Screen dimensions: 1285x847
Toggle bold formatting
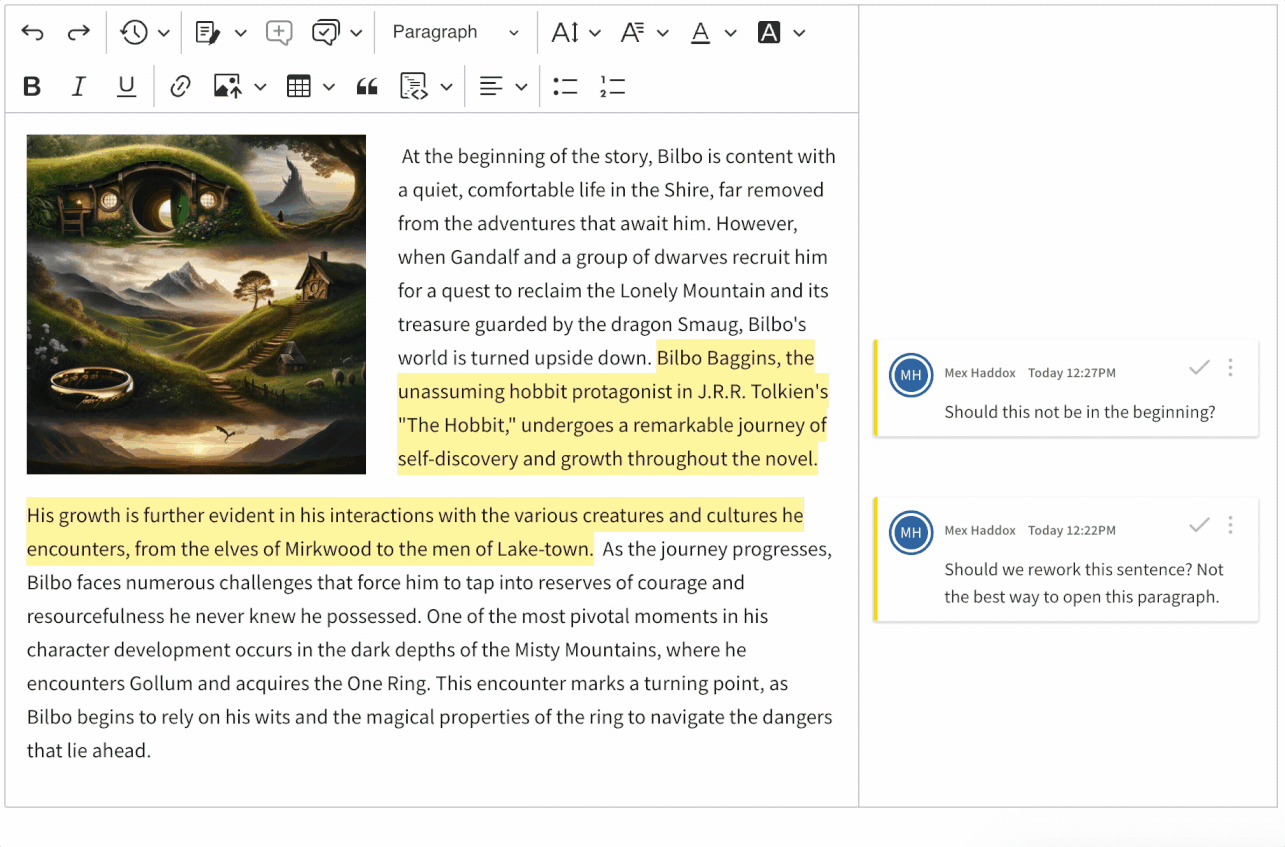click(x=32, y=87)
